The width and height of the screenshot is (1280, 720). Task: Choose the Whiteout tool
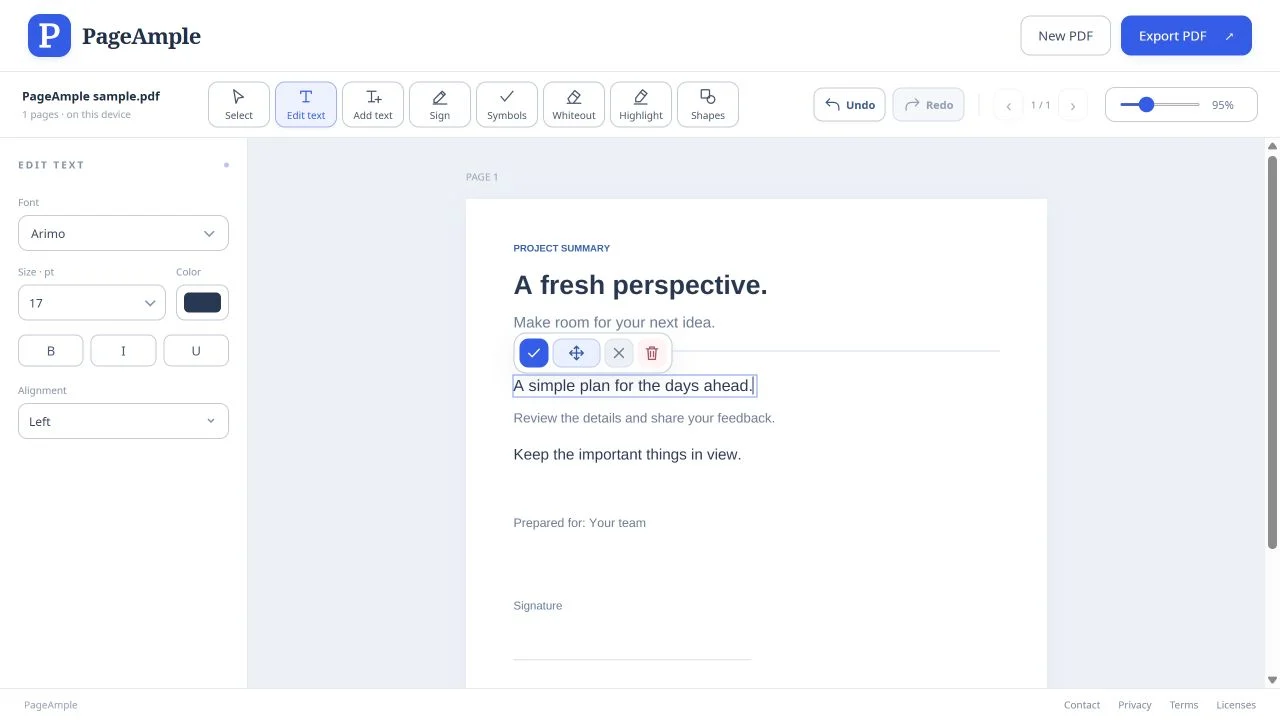click(x=574, y=104)
